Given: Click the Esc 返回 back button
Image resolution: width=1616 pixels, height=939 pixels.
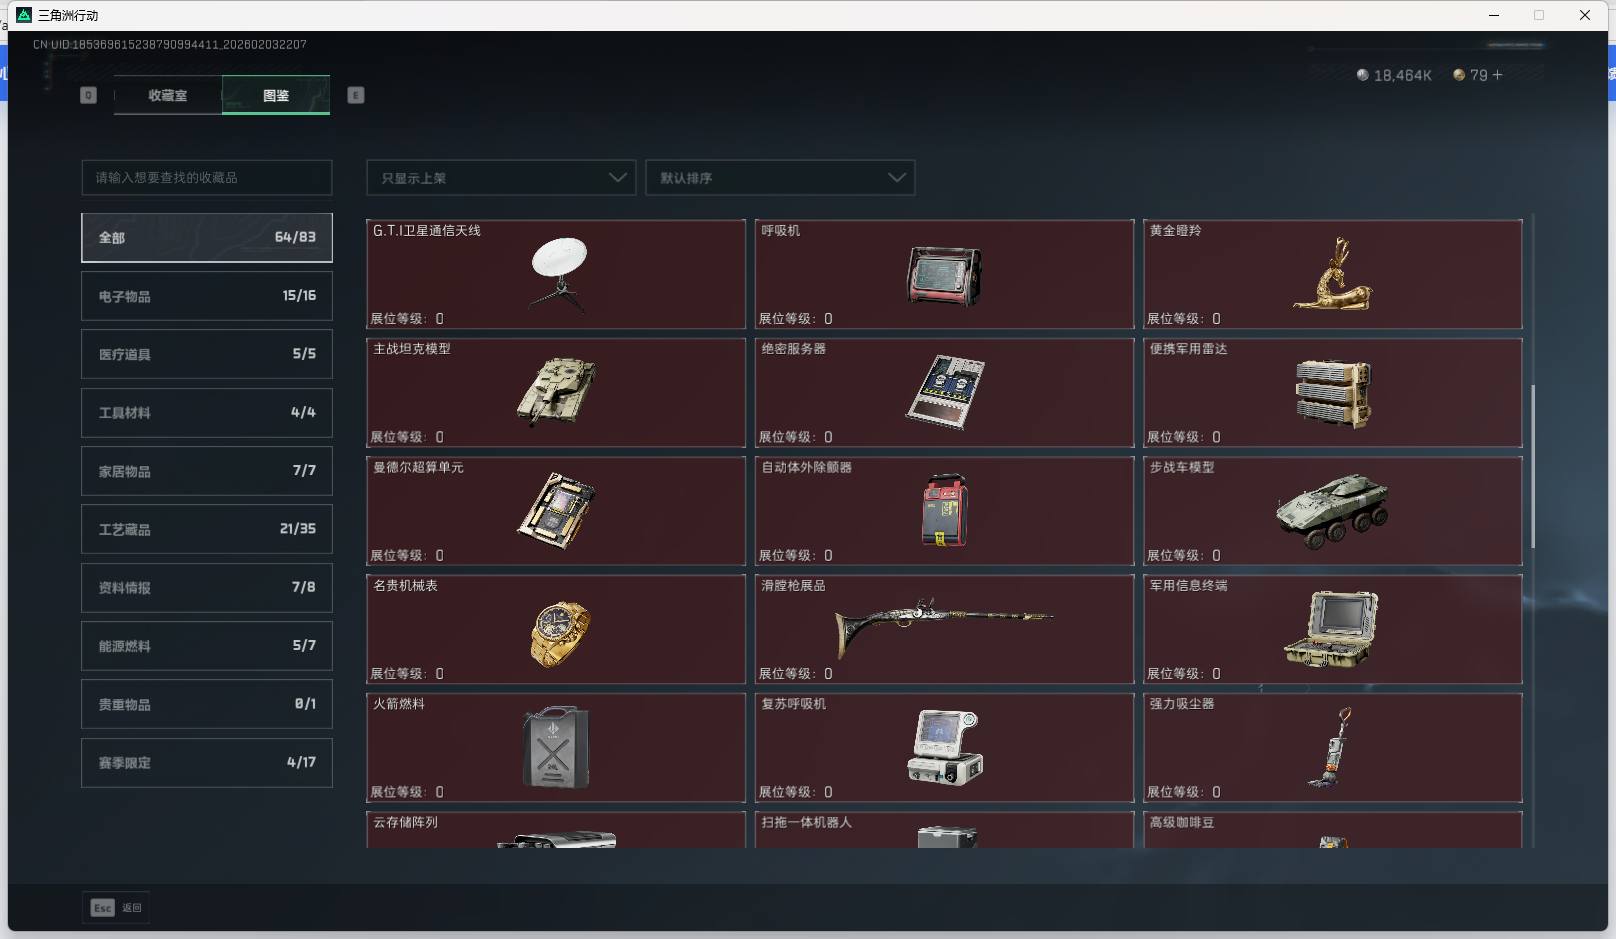Looking at the screenshot, I should tap(115, 907).
